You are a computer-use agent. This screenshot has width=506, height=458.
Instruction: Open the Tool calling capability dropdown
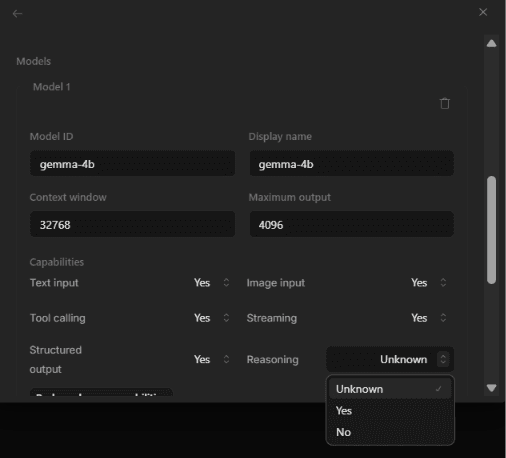(x=212, y=318)
